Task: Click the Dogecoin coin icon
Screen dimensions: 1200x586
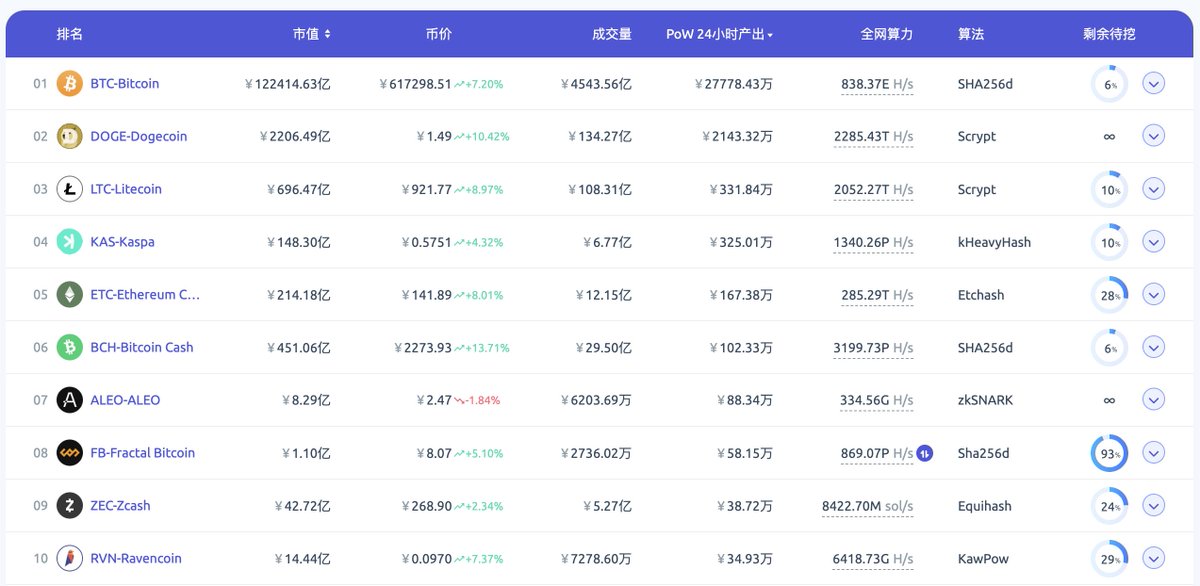Action: 68,135
